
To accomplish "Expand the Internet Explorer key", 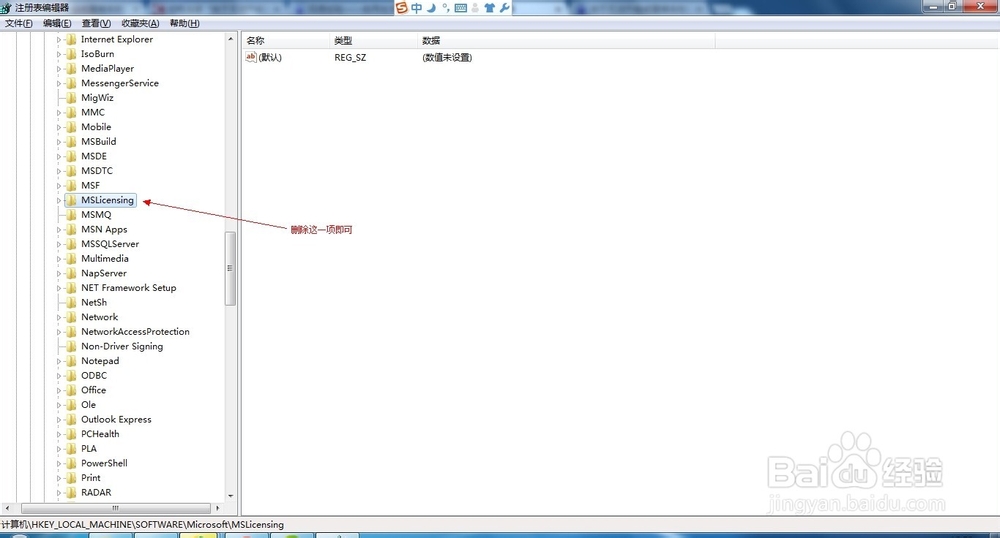I will point(59,40).
